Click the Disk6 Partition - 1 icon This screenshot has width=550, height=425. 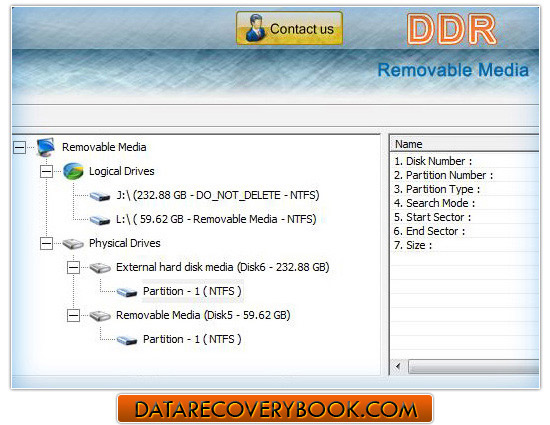click(127, 292)
